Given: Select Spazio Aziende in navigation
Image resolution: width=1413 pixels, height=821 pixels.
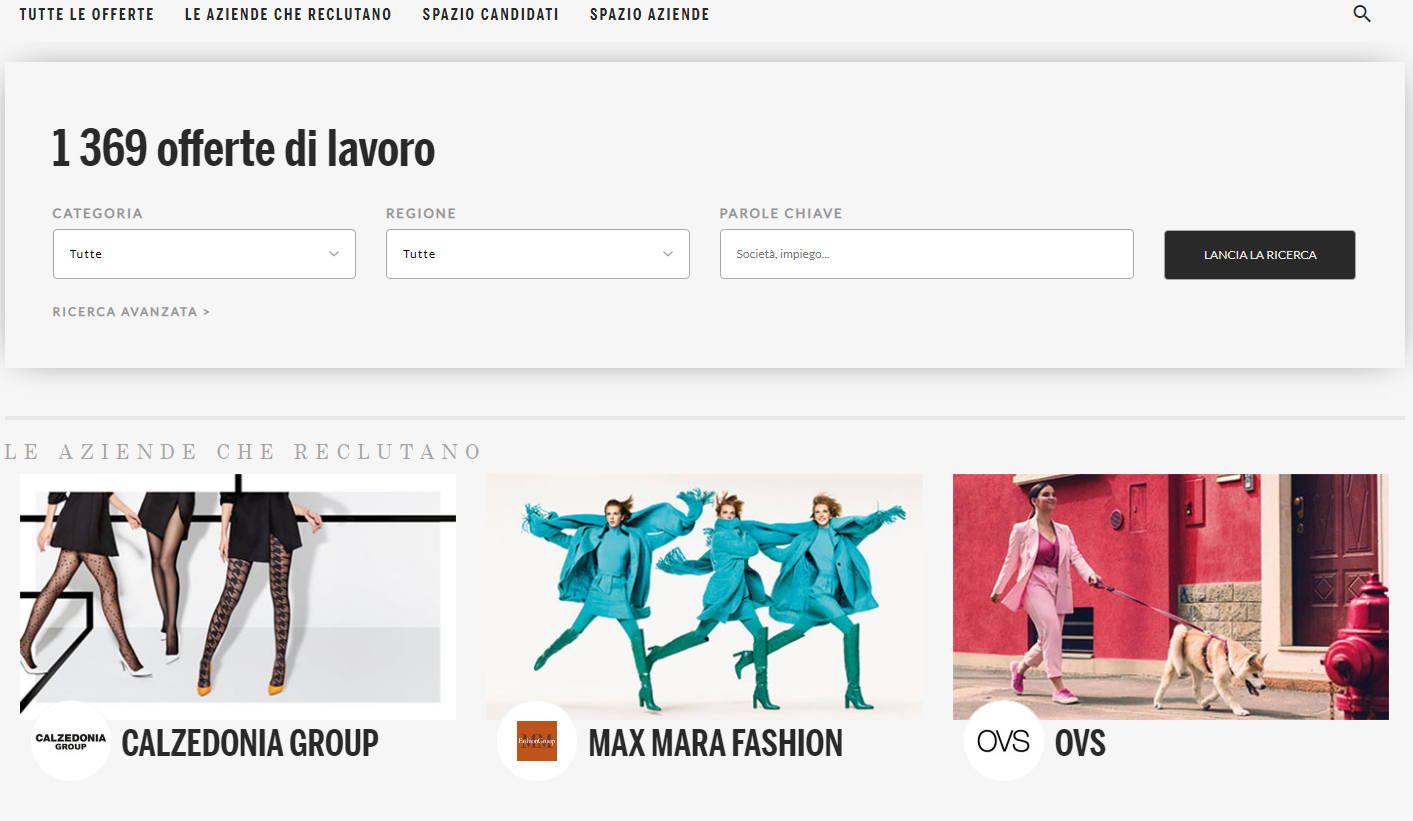Looking at the screenshot, I should tap(649, 15).
